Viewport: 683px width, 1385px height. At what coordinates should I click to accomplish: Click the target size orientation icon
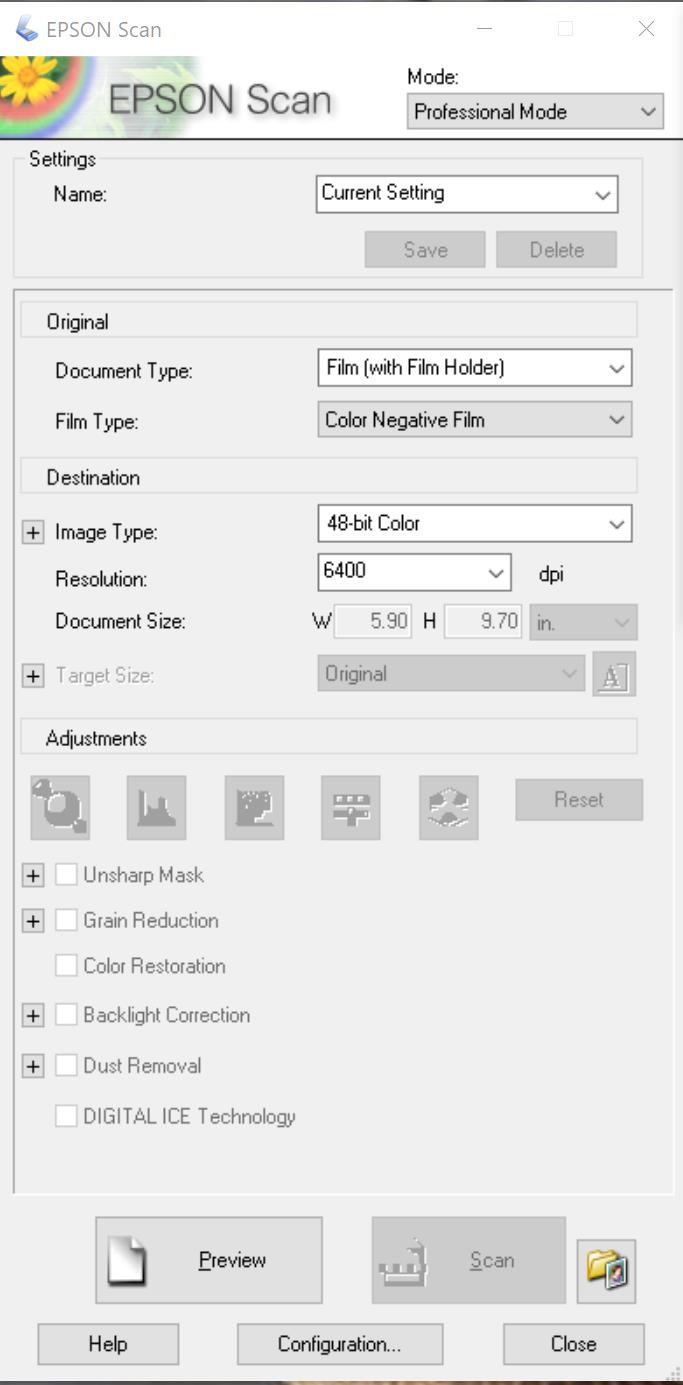pyautogui.click(x=613, y=675)
